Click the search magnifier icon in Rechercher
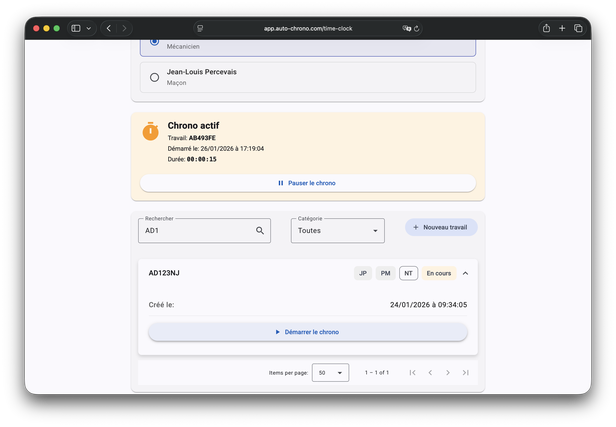Image resolution: width=616 pixels, height=427 pixels. 260,231
